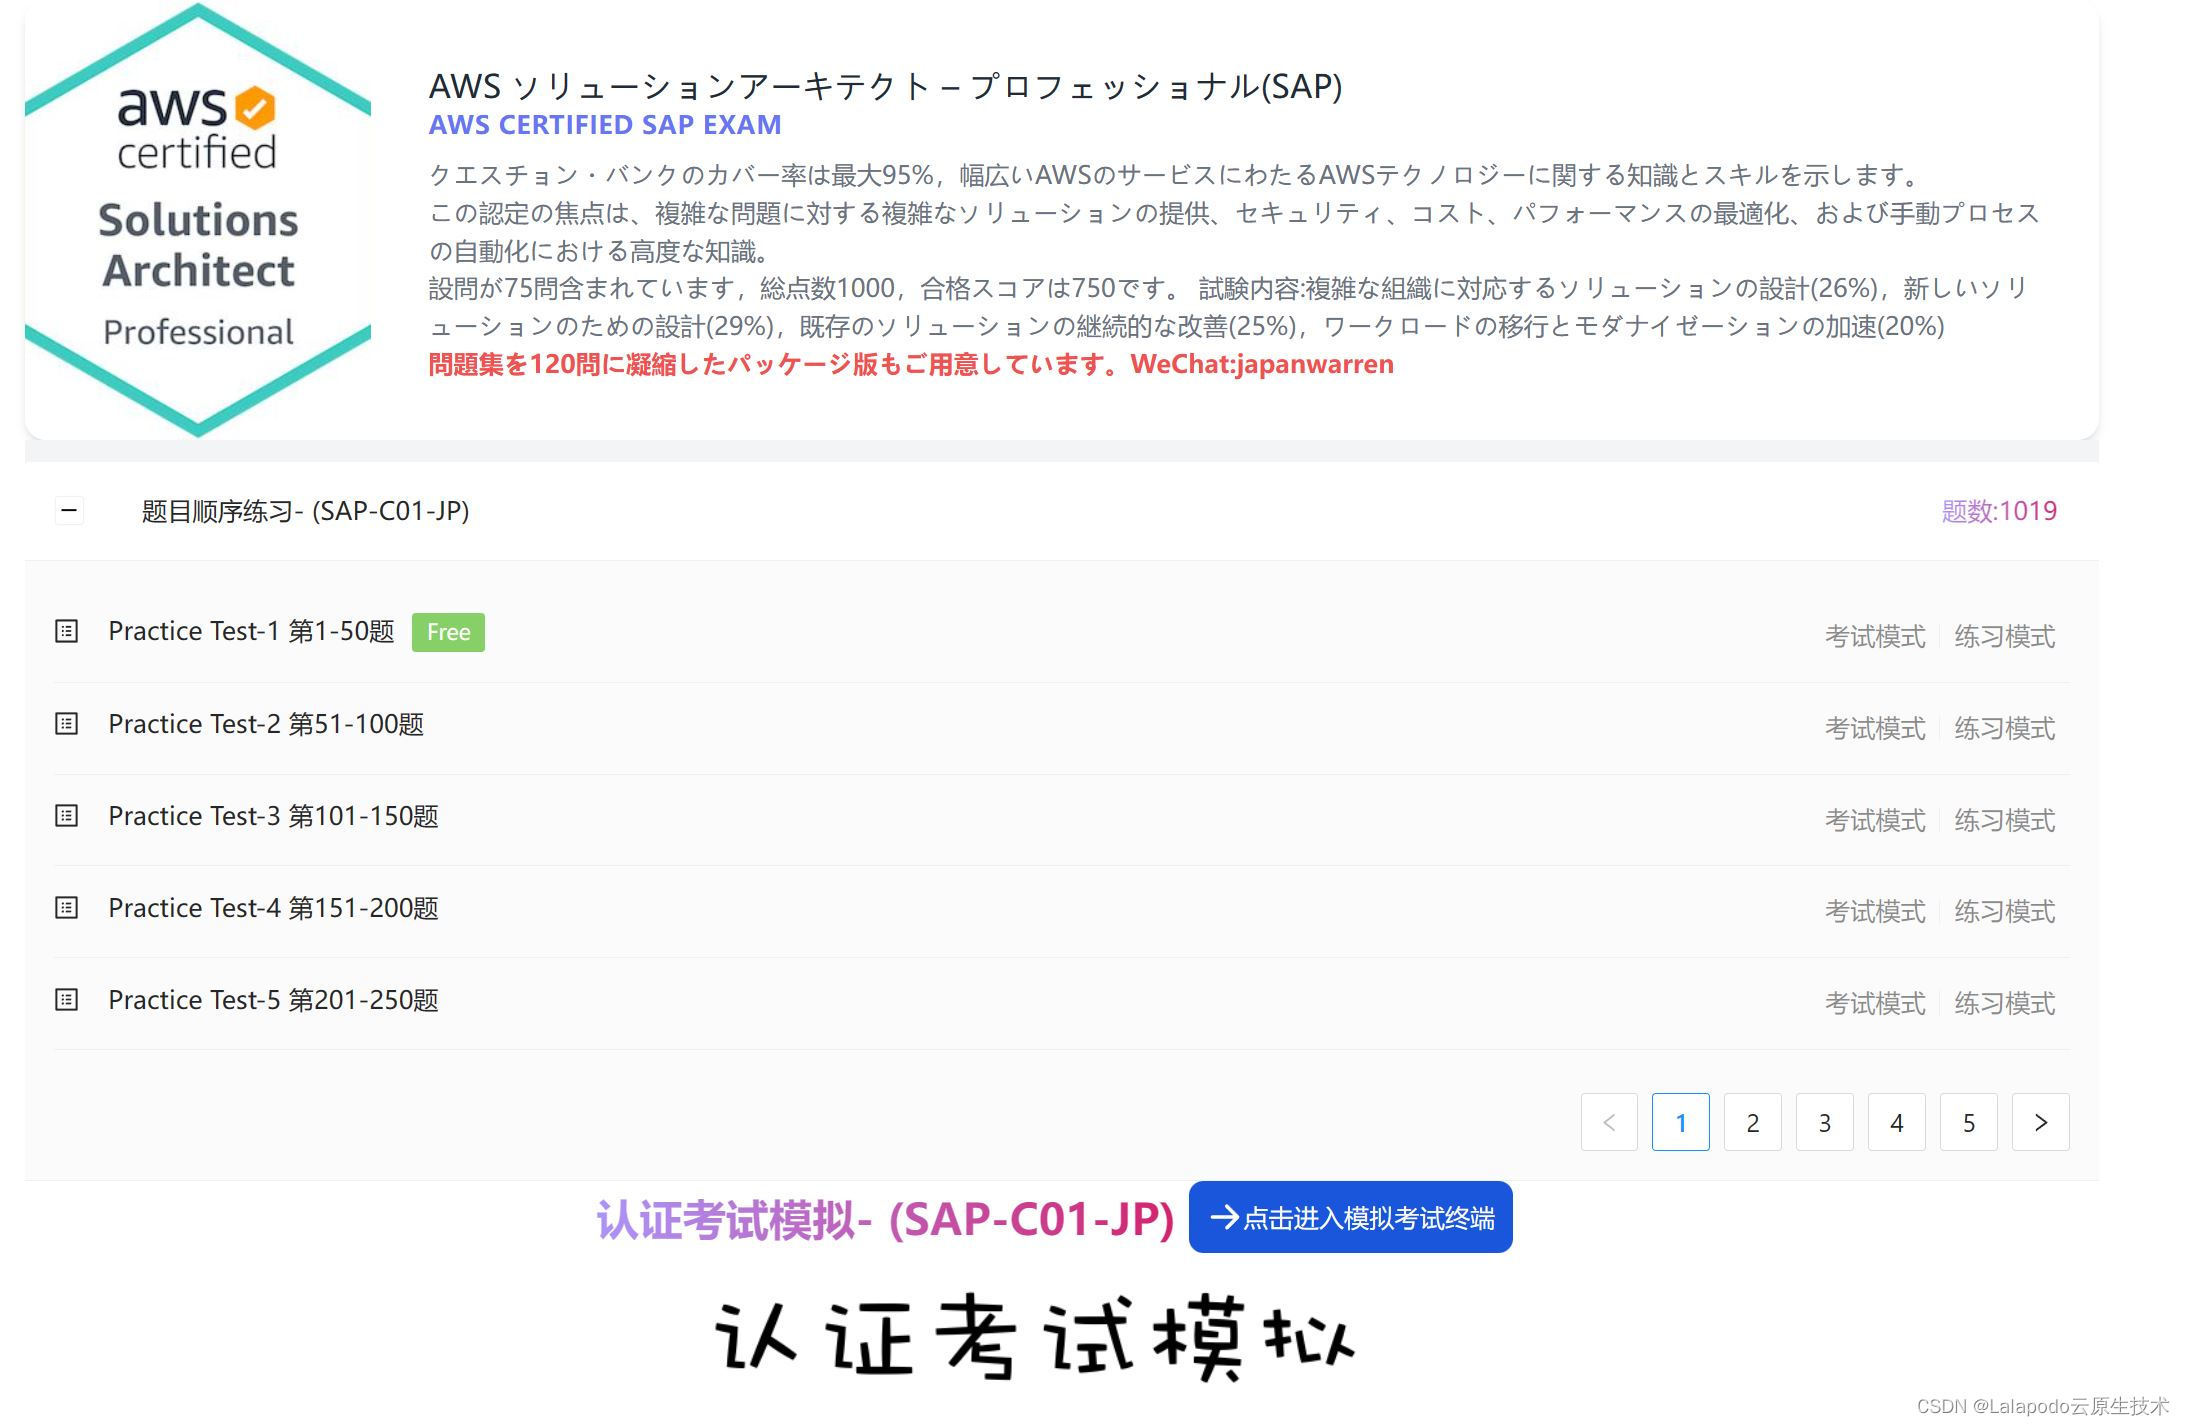The width and height of the screenshot is (2185, 1426).
Task: Click the handwritten 认证考试模拟 banner image
Action: point(1035,1337)
